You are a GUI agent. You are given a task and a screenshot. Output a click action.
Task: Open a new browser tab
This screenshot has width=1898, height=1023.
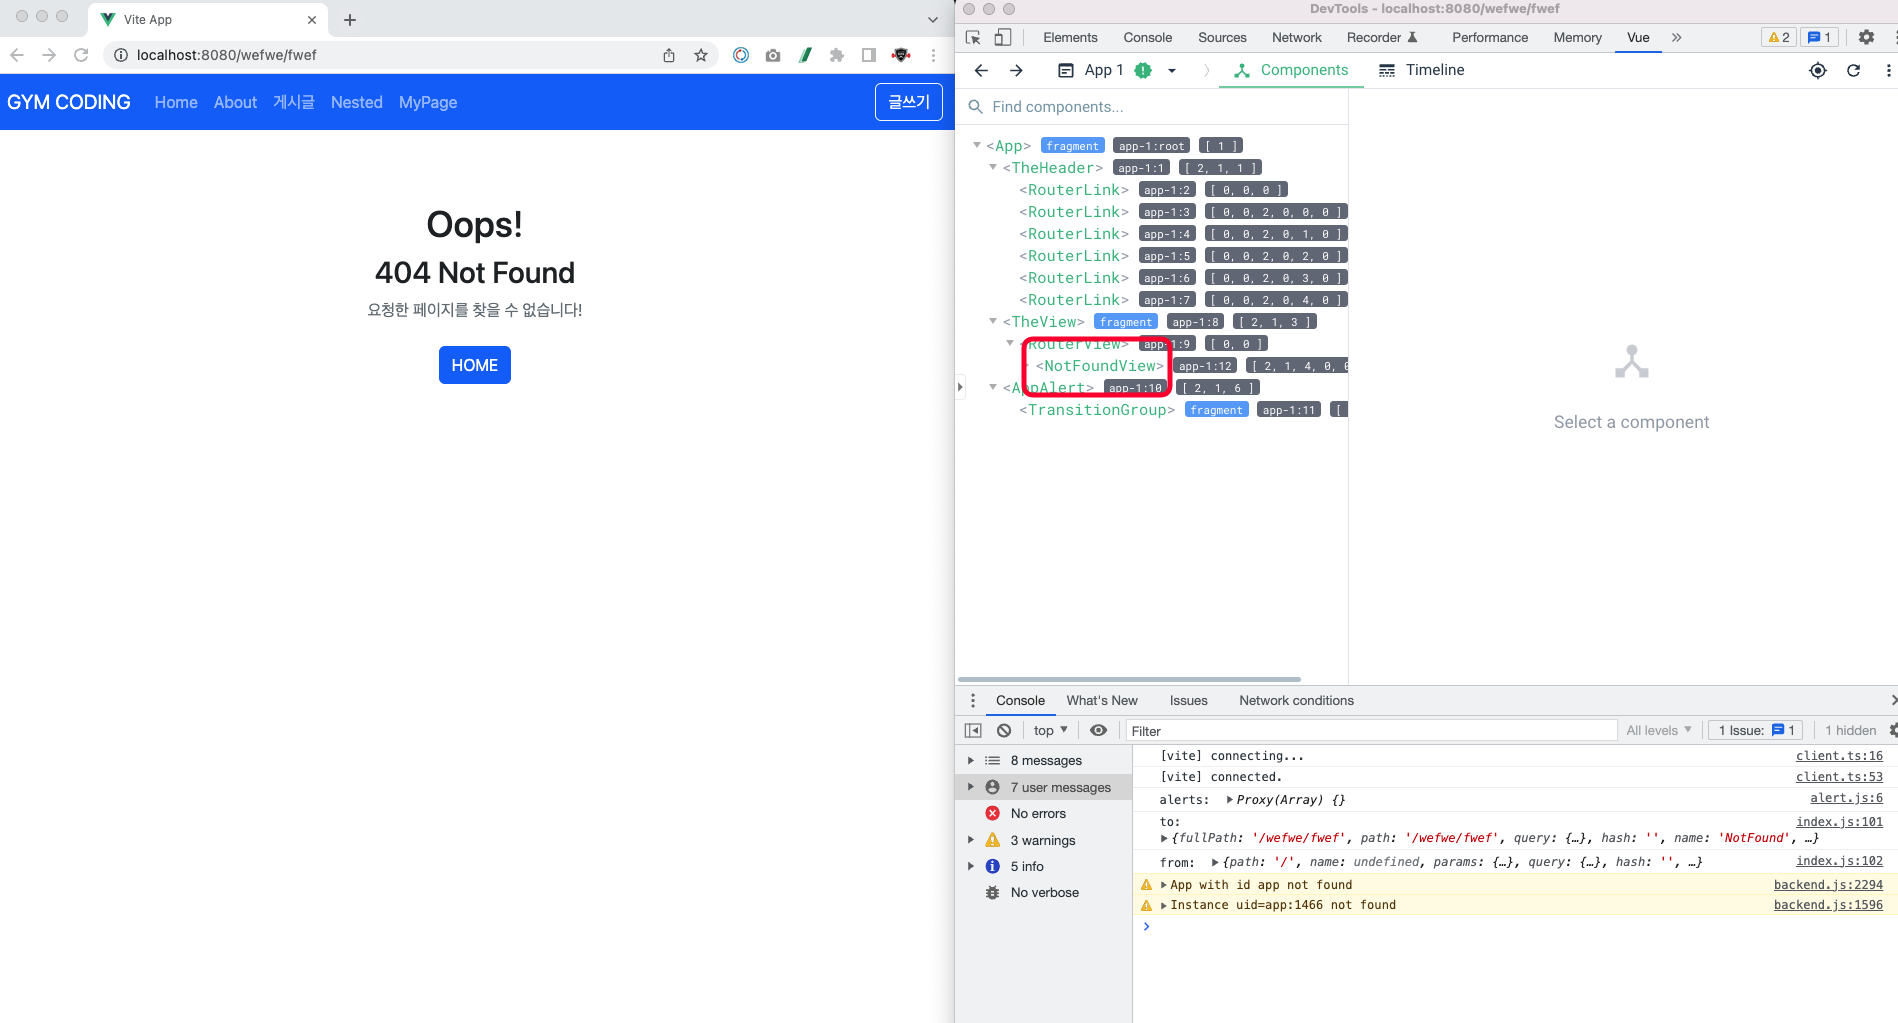click(350, 20)
